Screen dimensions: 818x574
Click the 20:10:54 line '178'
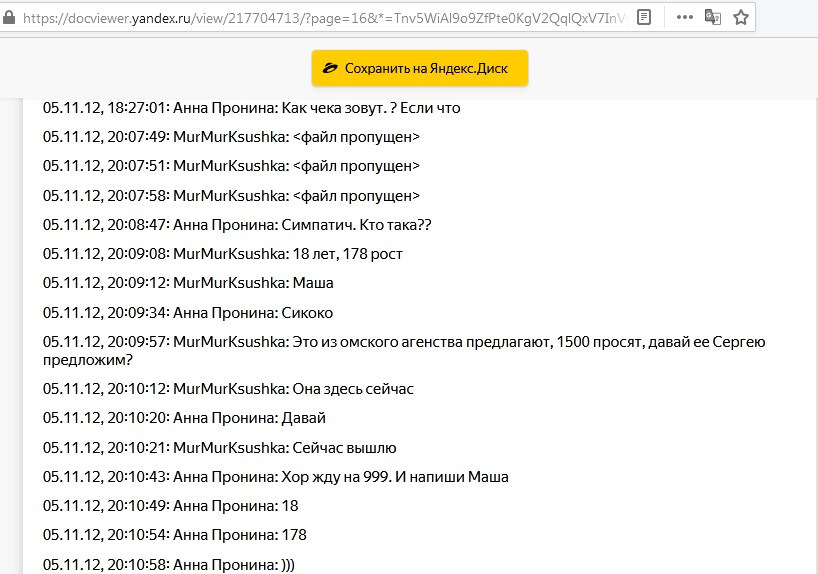(x=175, y=535)
